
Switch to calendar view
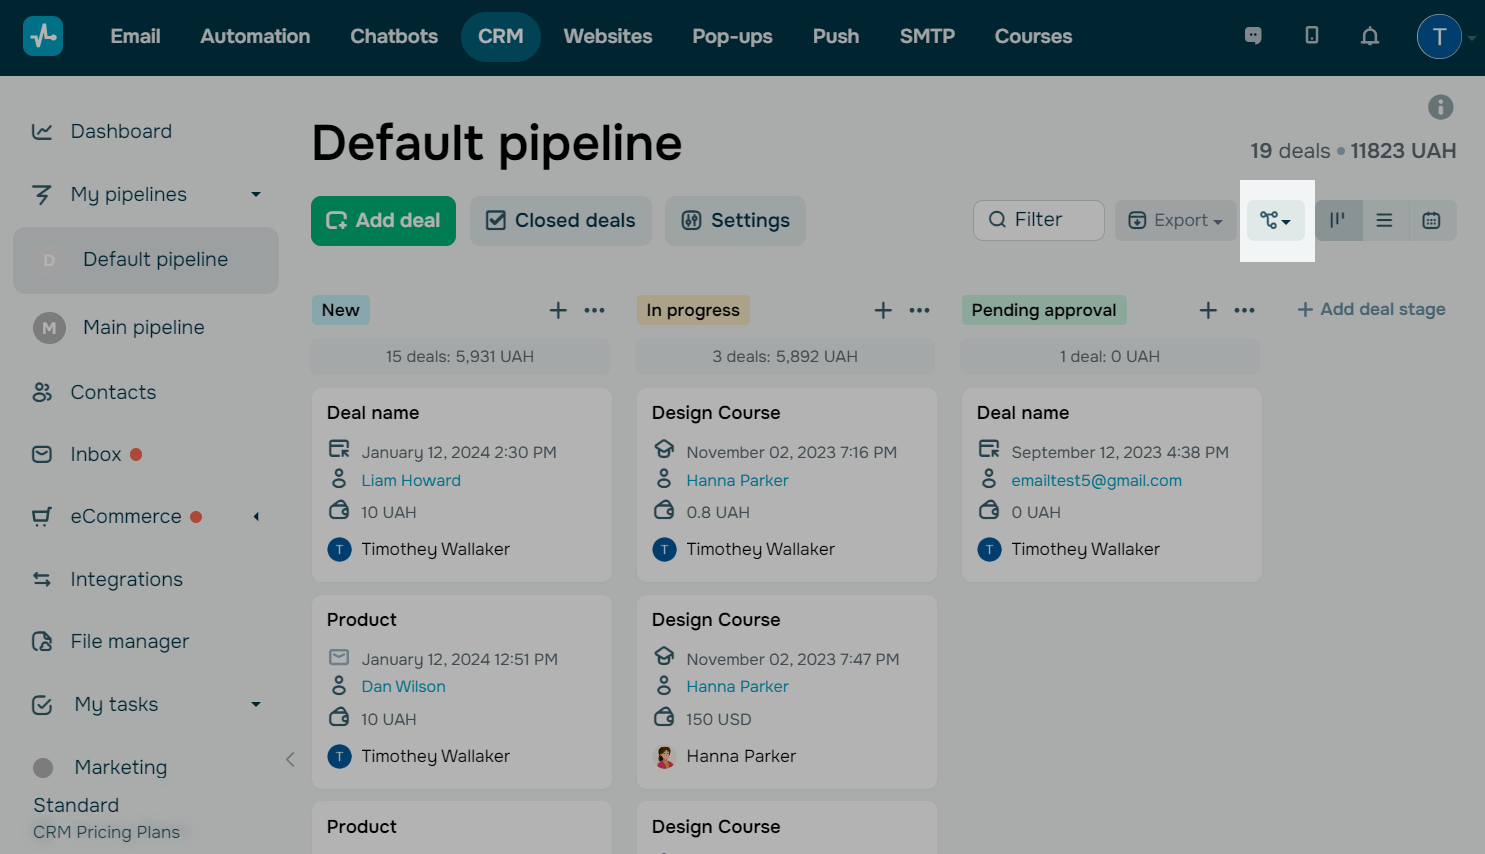pos(1431,220)
